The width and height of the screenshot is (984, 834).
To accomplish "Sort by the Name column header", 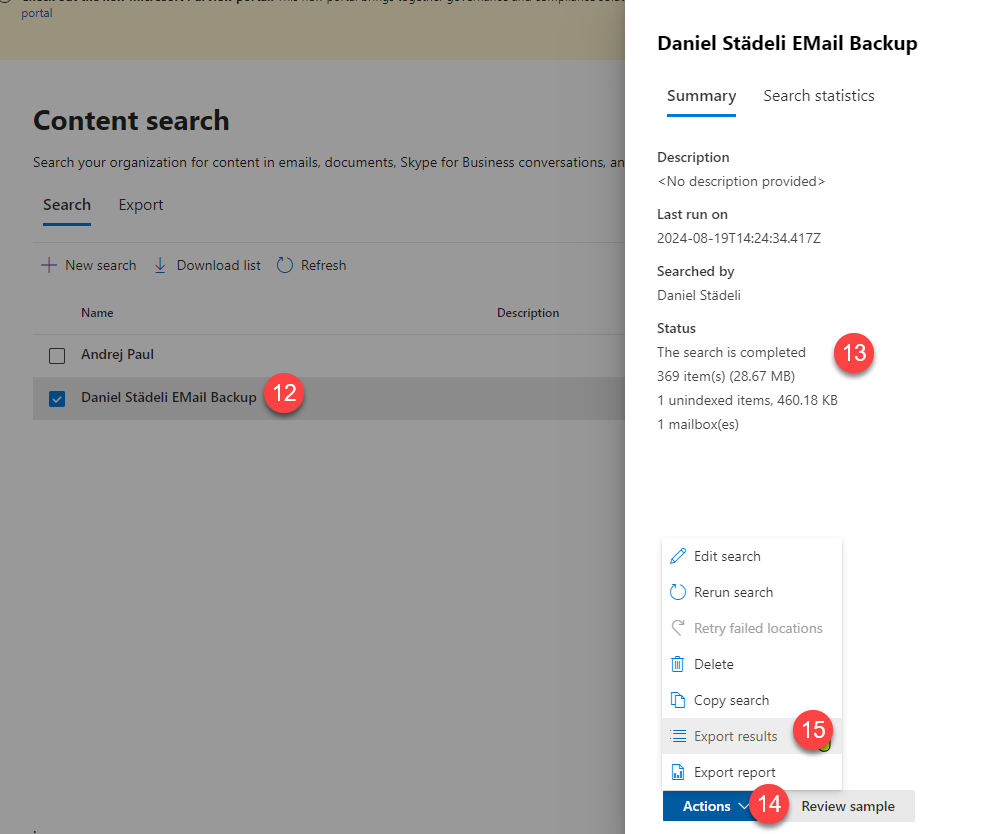I will [97, 313].
